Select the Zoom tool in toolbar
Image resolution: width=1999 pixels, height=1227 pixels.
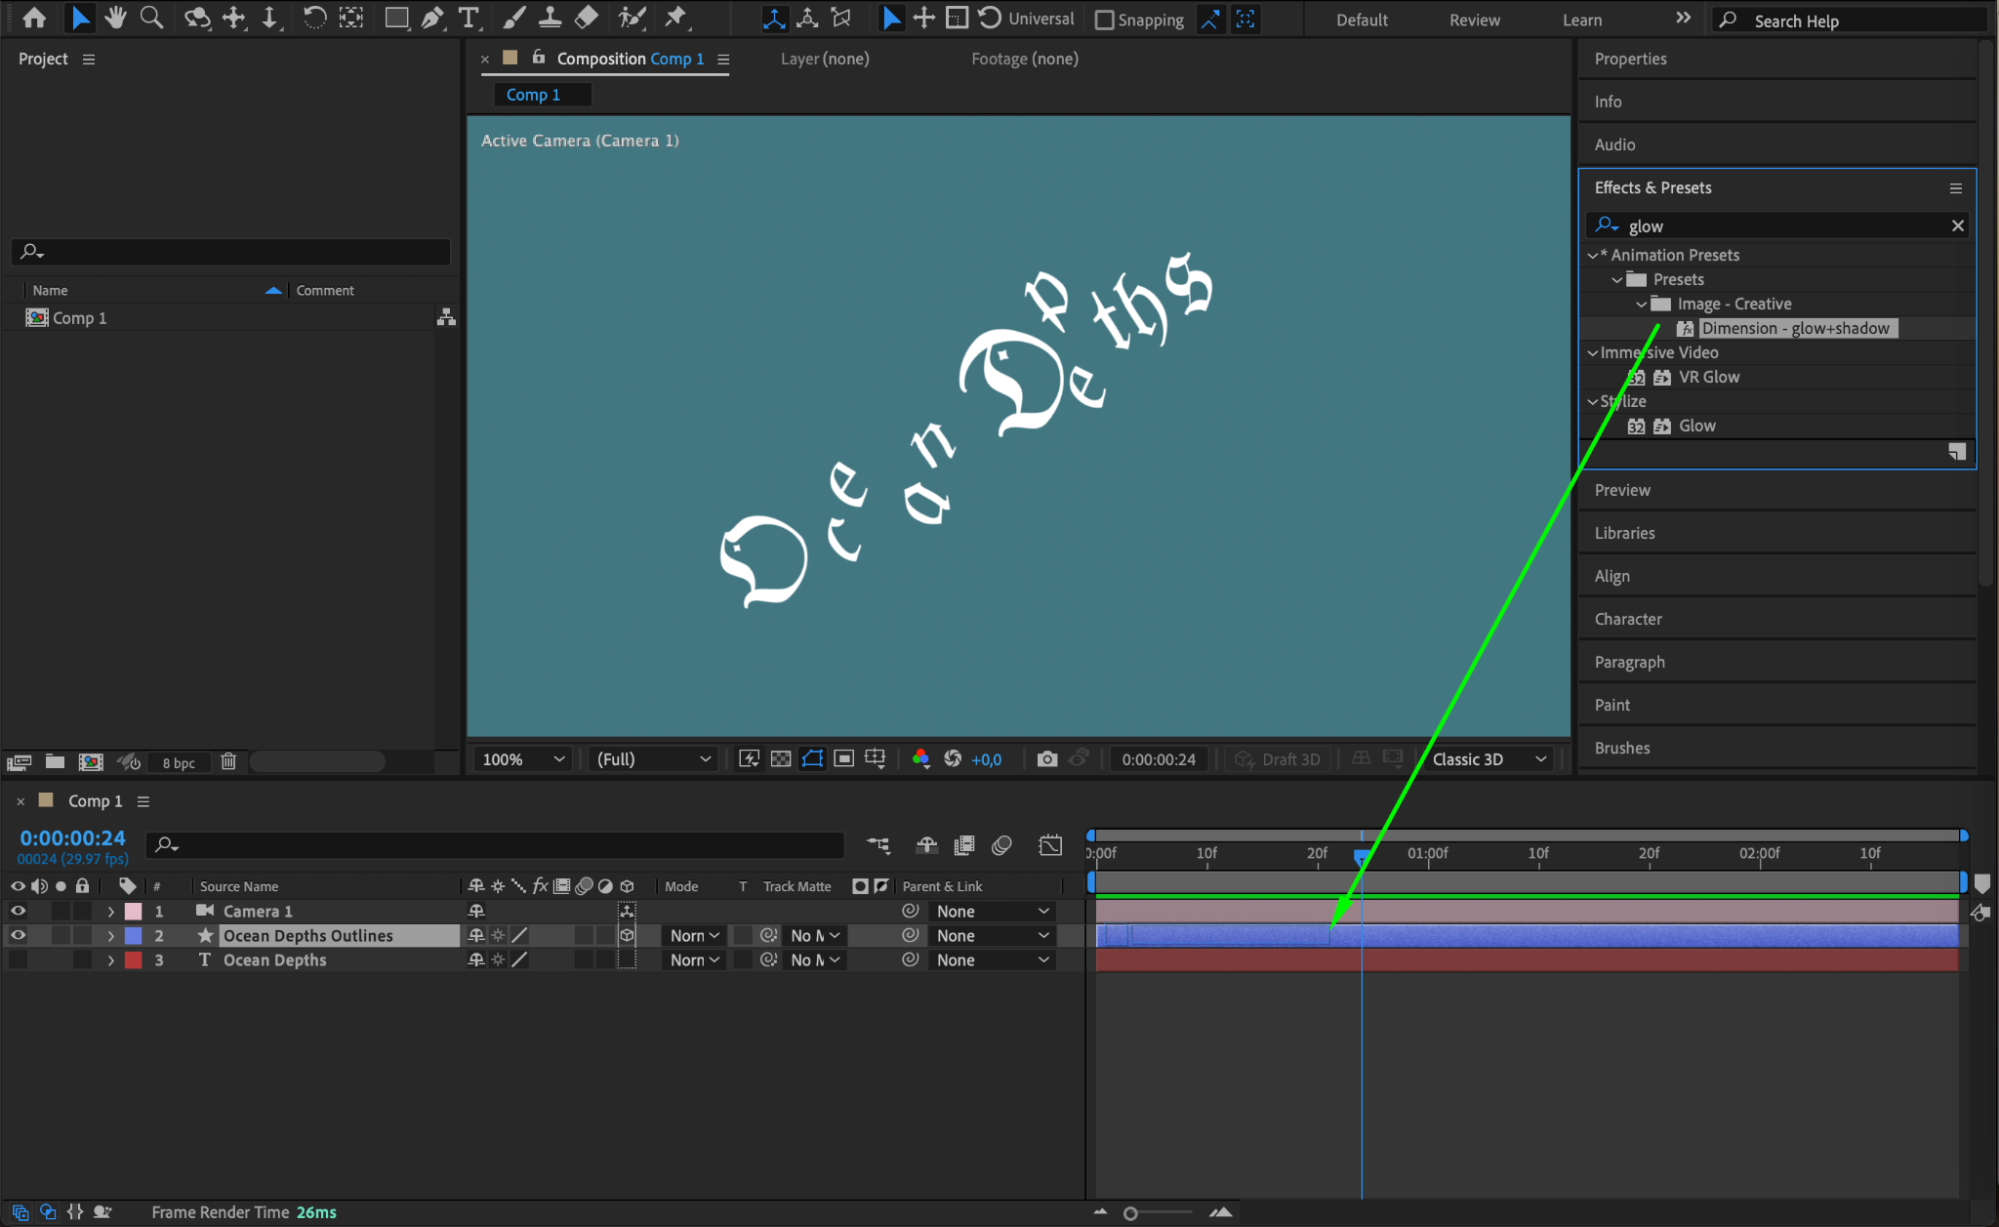point(152,17)
